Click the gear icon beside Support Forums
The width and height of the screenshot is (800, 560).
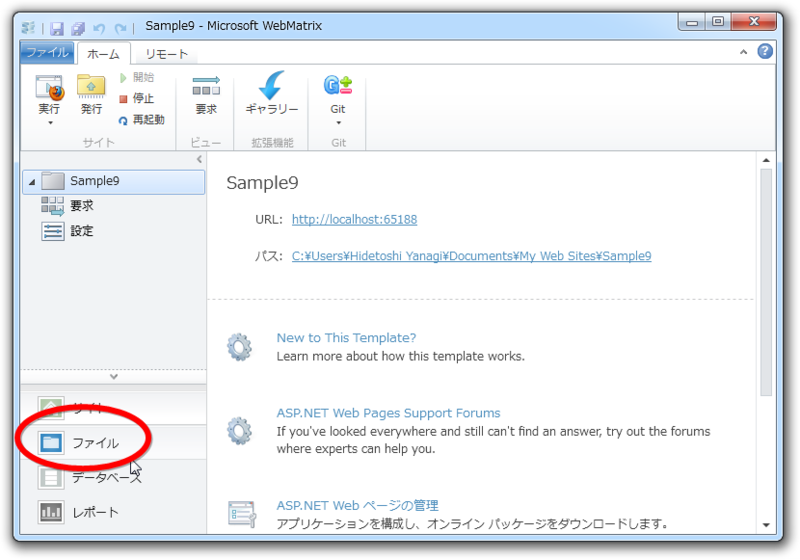click(x=239, y=431)
